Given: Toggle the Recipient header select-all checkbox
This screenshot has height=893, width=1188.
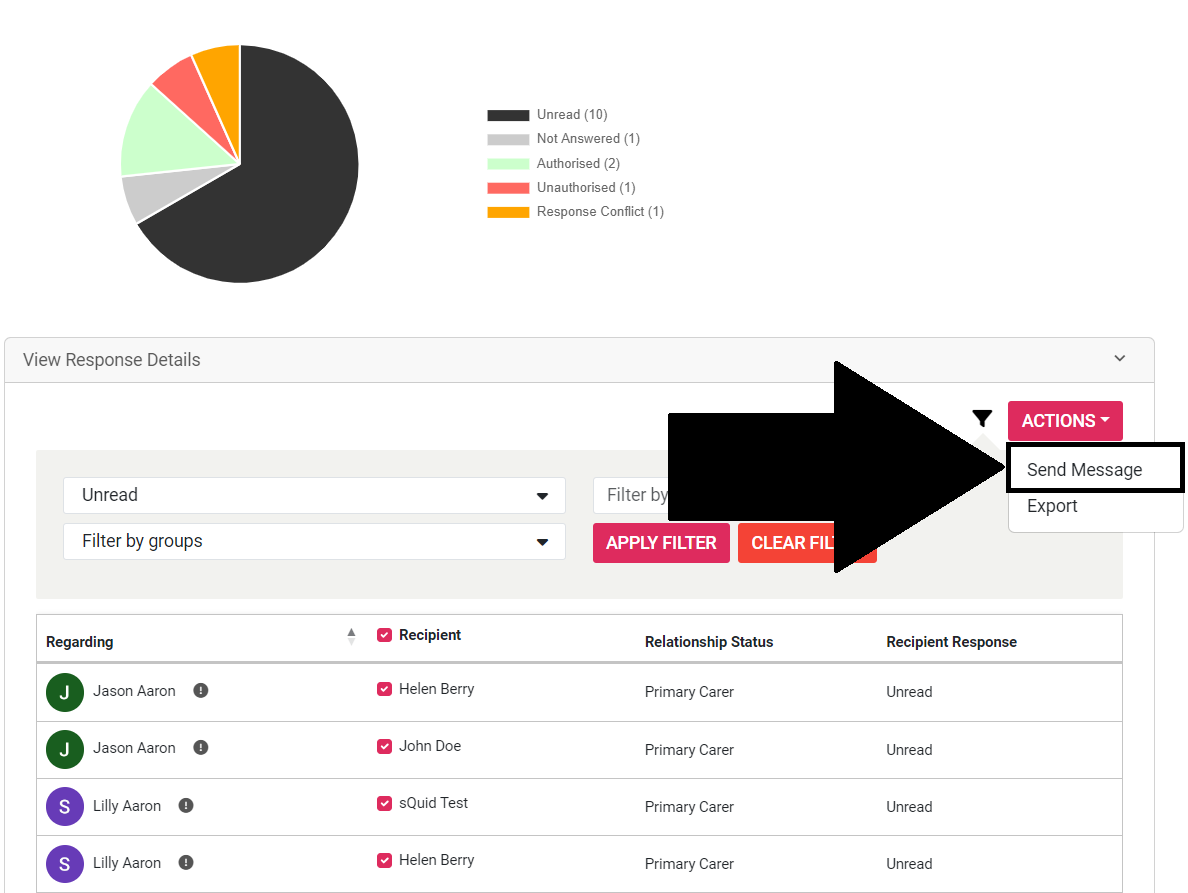Looking at the screenshot, I should click(x=384, y=635).
